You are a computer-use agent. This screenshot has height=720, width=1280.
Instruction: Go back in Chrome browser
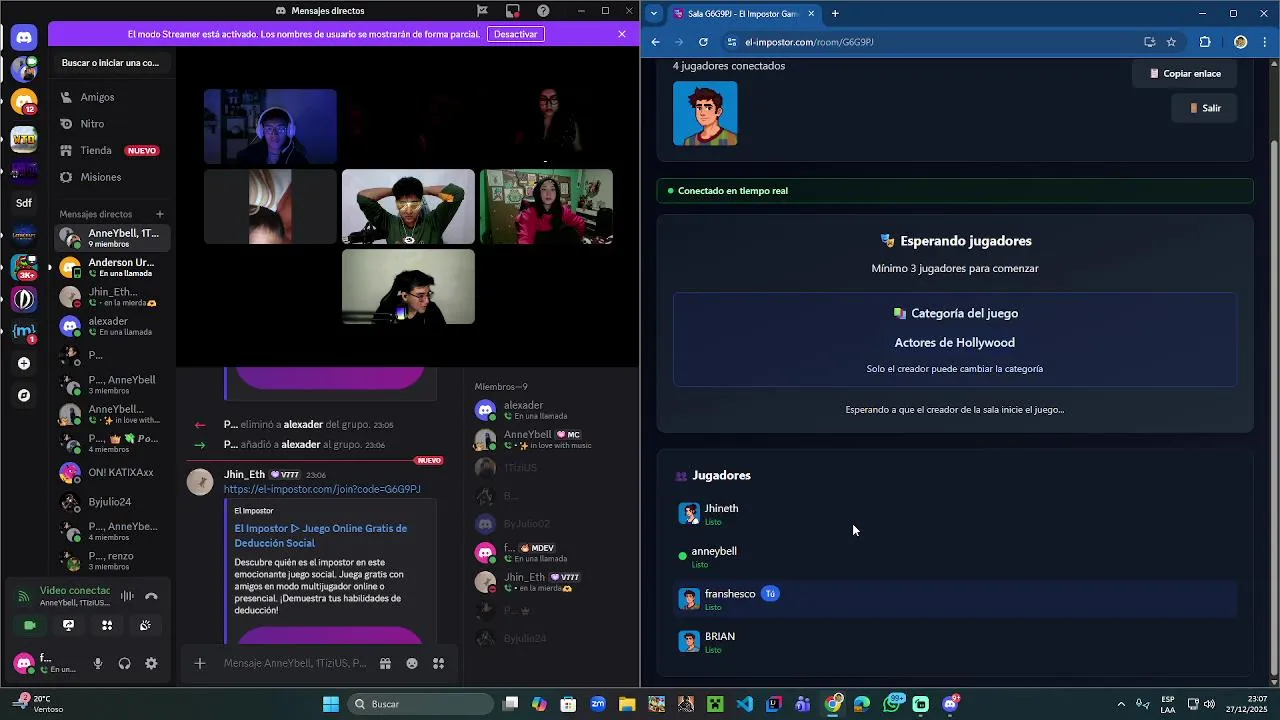(655, 42)
